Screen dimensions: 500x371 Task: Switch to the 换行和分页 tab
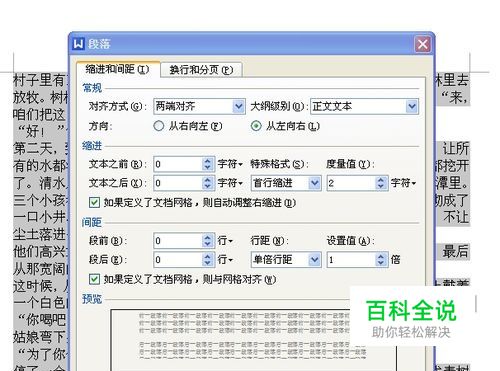tap(201, 70)
